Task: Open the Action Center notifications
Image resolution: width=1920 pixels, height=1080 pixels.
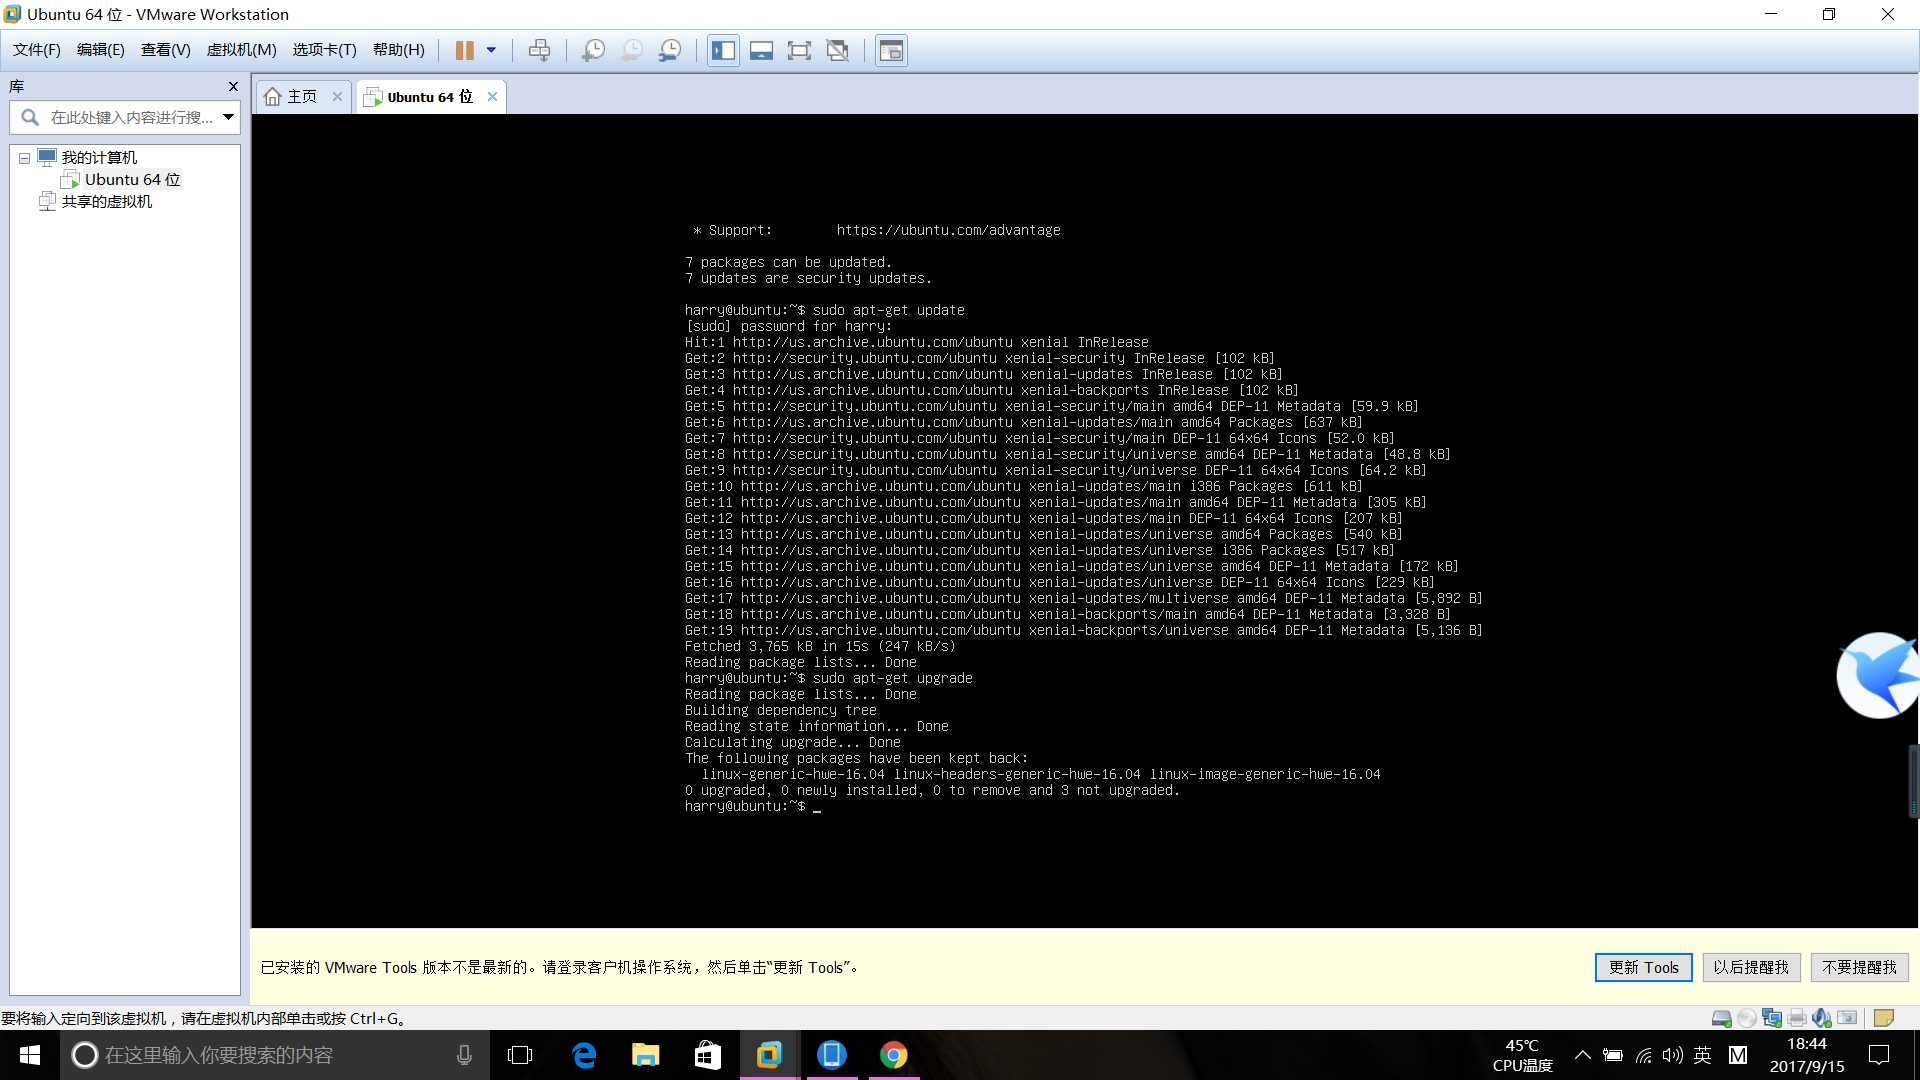Action: (1879, 1055)
